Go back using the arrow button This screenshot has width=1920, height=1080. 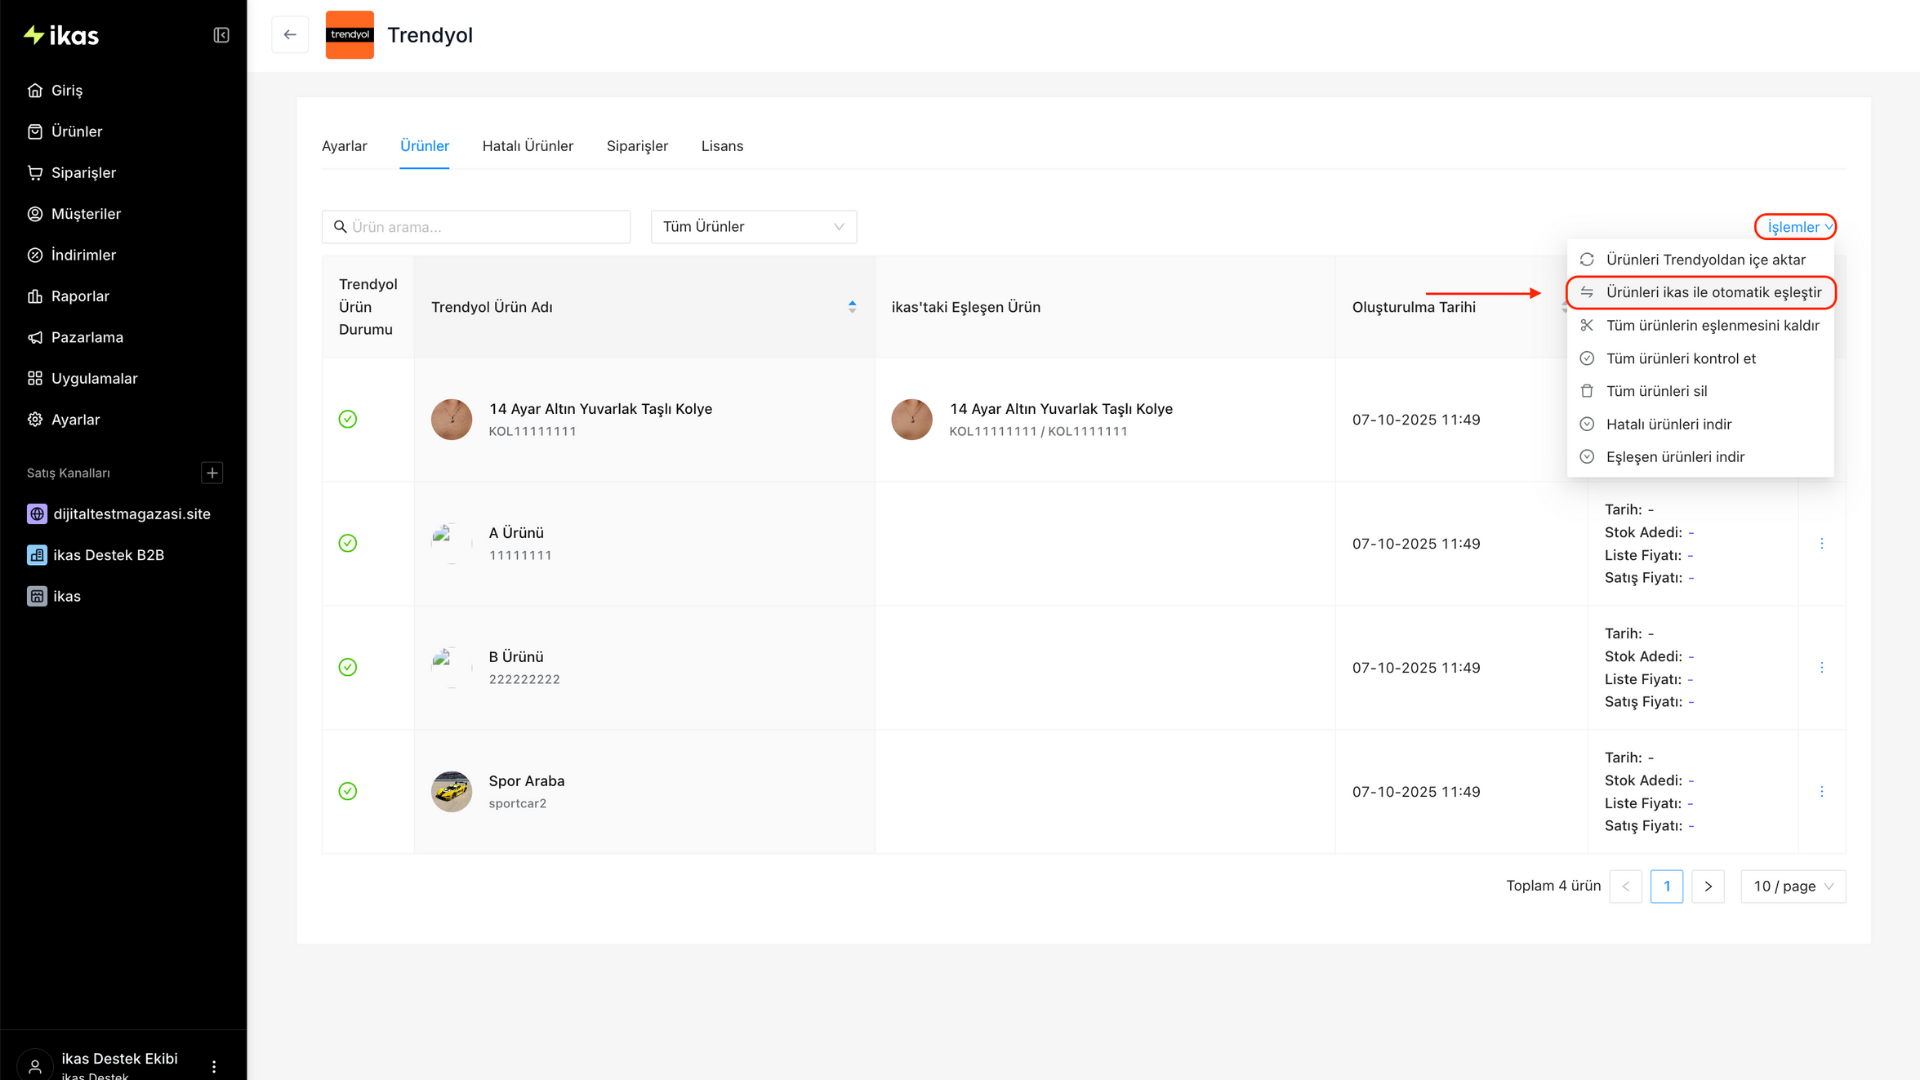(x=290, y=35)
